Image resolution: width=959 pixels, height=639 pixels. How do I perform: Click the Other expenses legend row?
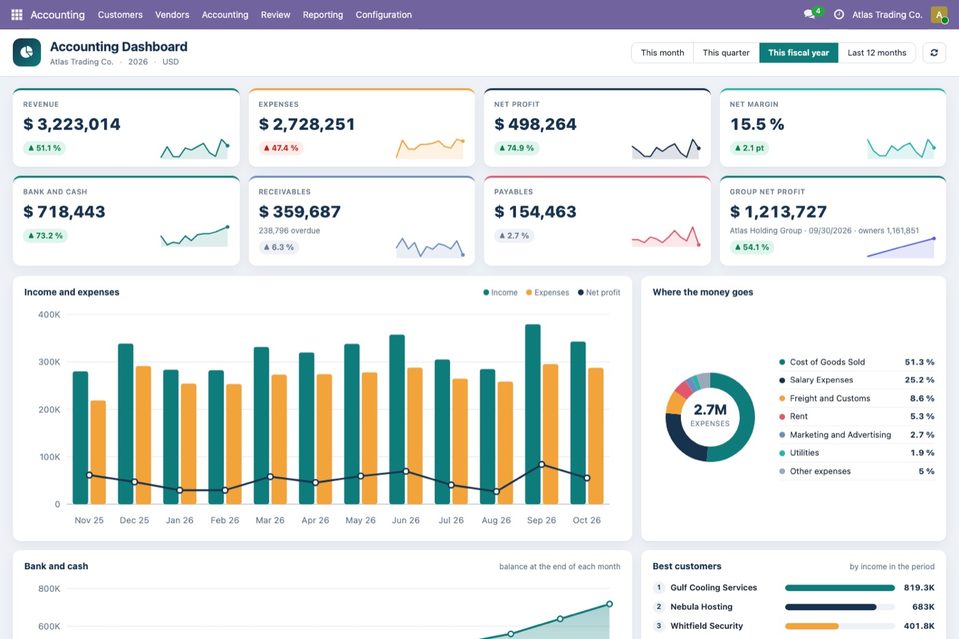(x=856, y=471)
